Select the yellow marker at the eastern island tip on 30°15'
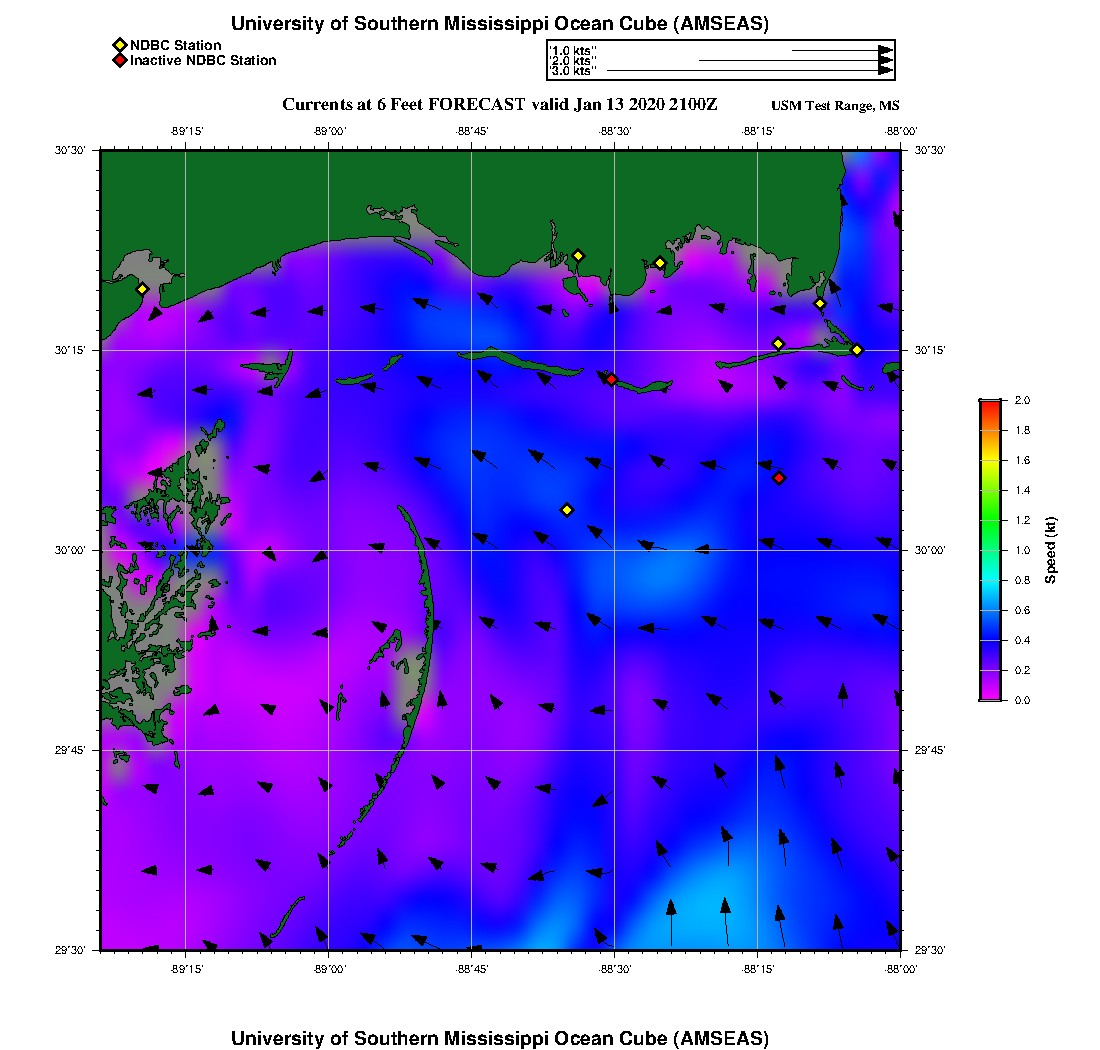This screenshot has height=1050, width=1100. [x=857, y=350]
